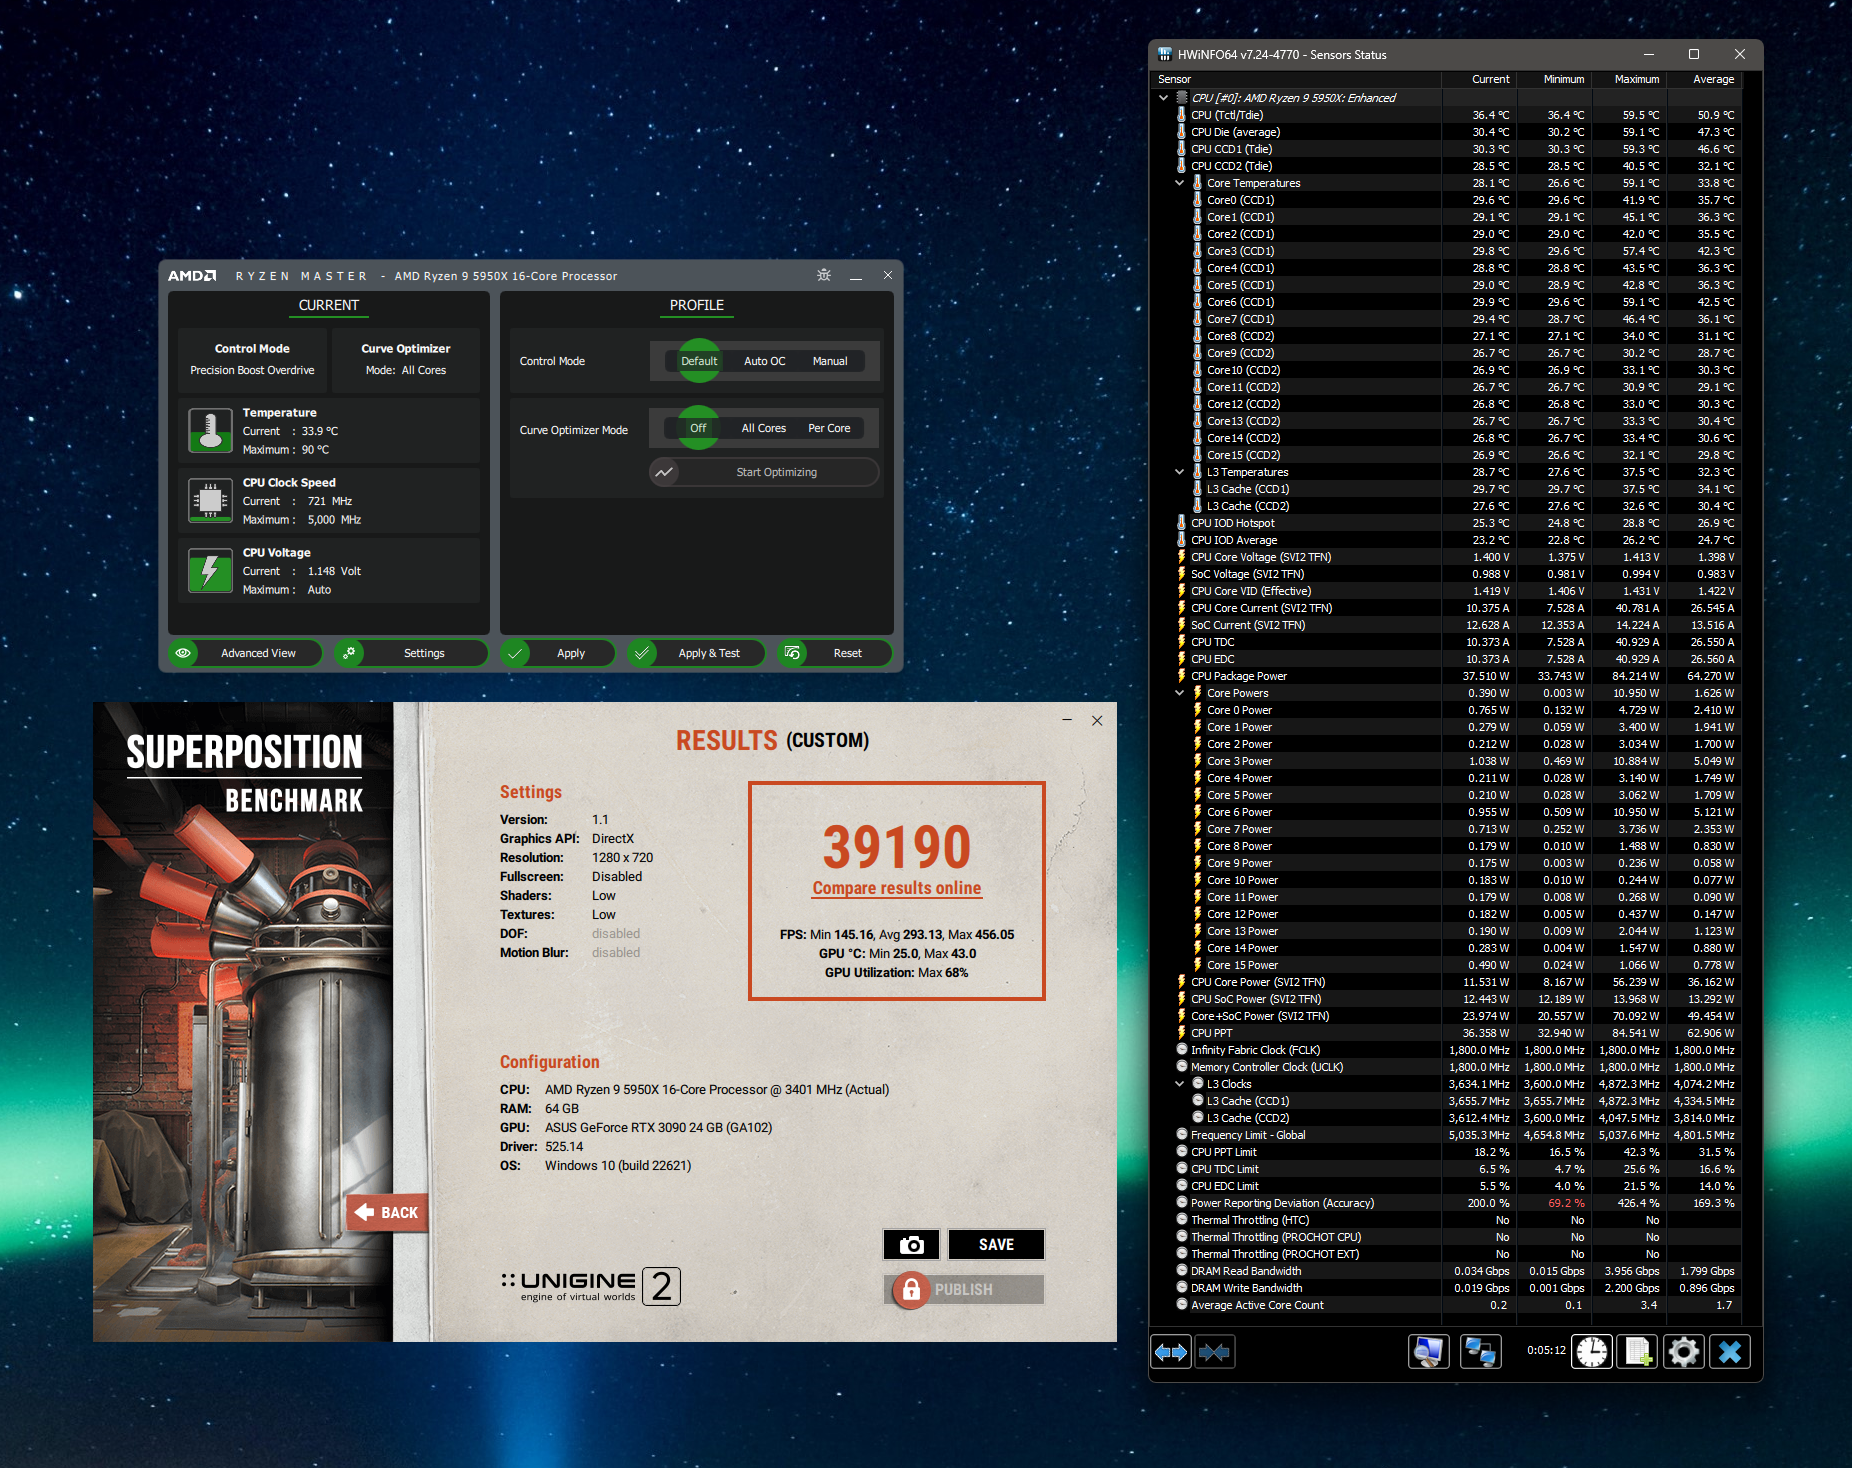The width and height of the screenshot is (1852, 1468).
Task: Select Memory Controller Clock (UCLK) row
Action: [x=1446, y=1067]
